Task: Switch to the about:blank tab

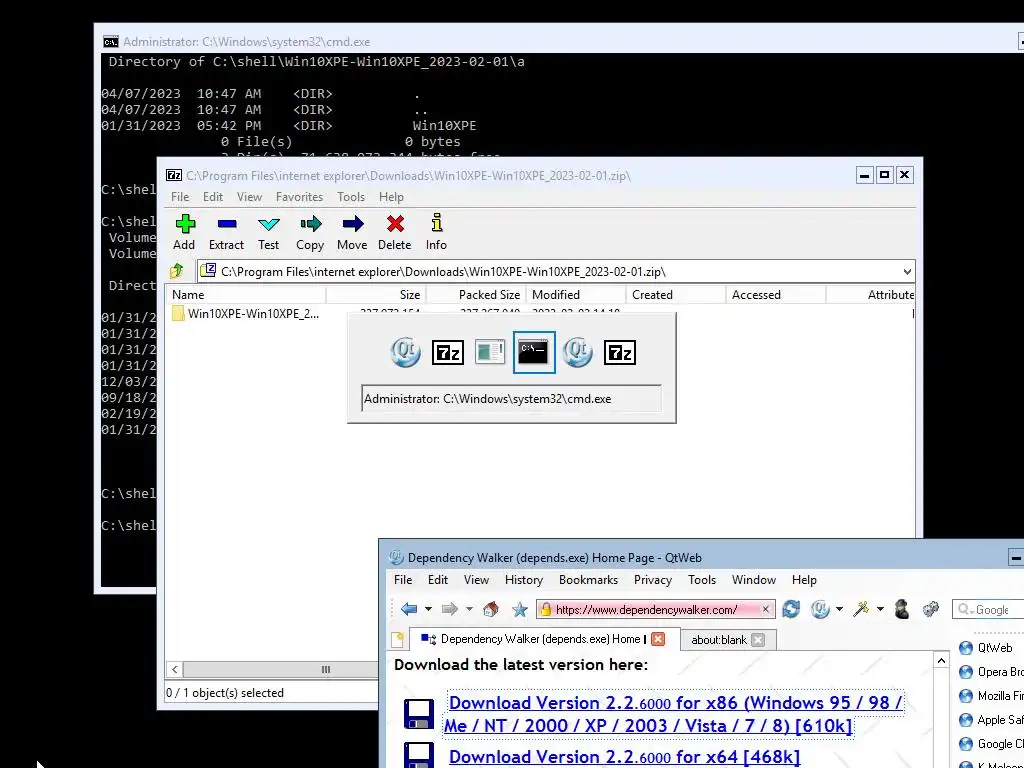Action: tap(718, 640)
